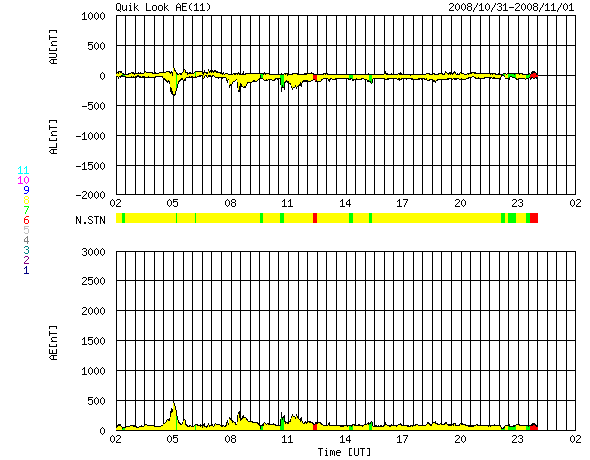Viewport: 590px width, 460px height.
Task: Click the -2000 tick on AL axis
Action: [91, 196]
